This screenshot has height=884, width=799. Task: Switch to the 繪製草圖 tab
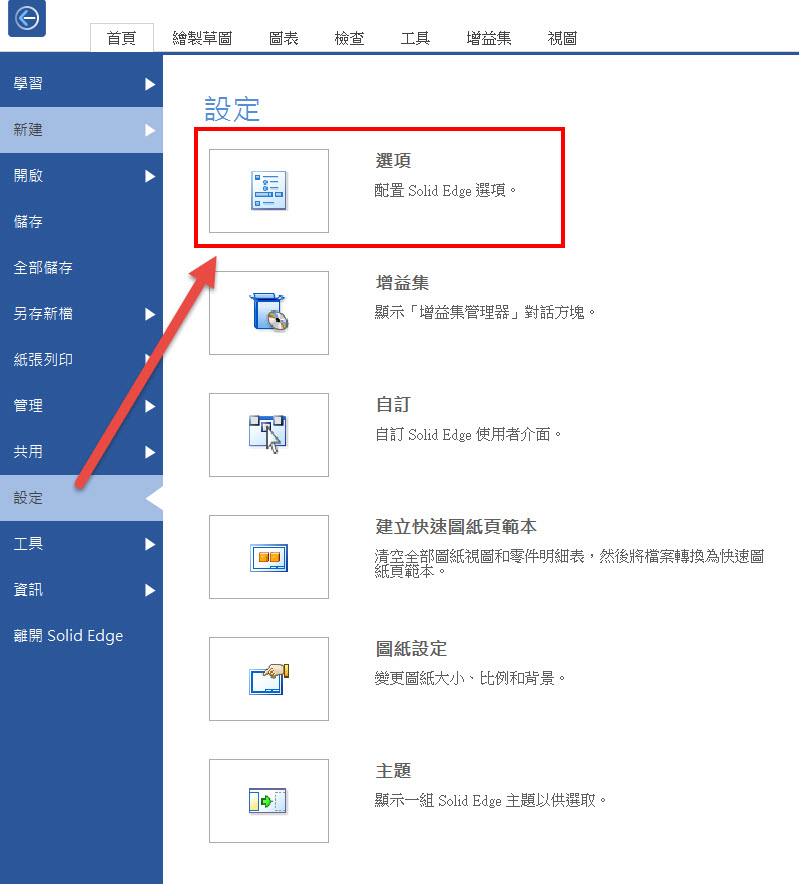[202, 38]
